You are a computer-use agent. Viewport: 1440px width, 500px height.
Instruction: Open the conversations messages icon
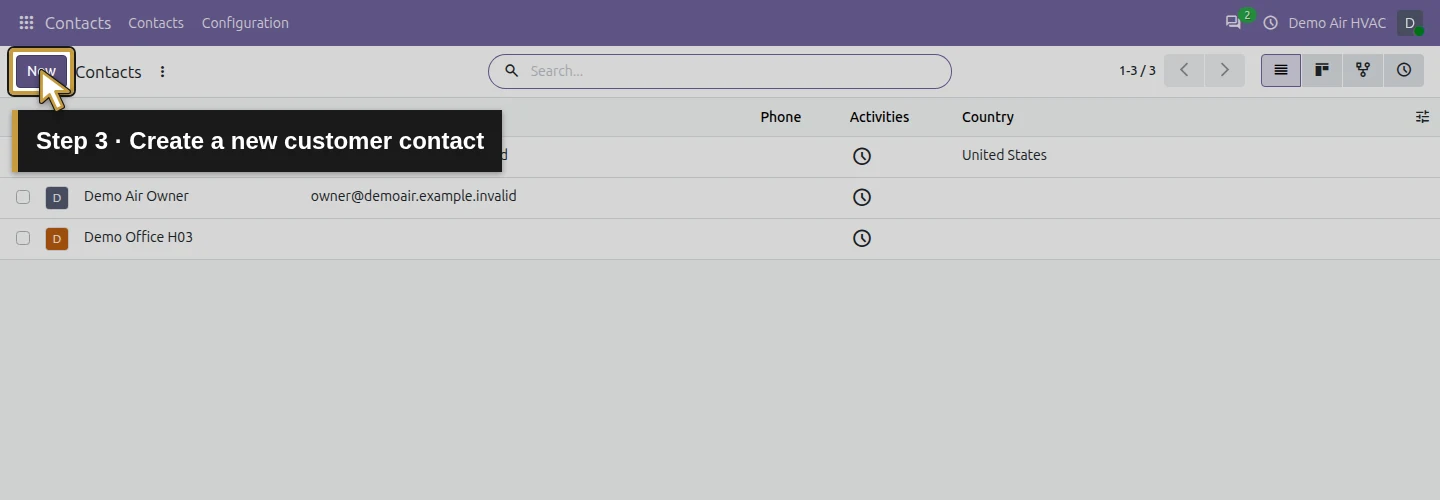pos(1233,22)
